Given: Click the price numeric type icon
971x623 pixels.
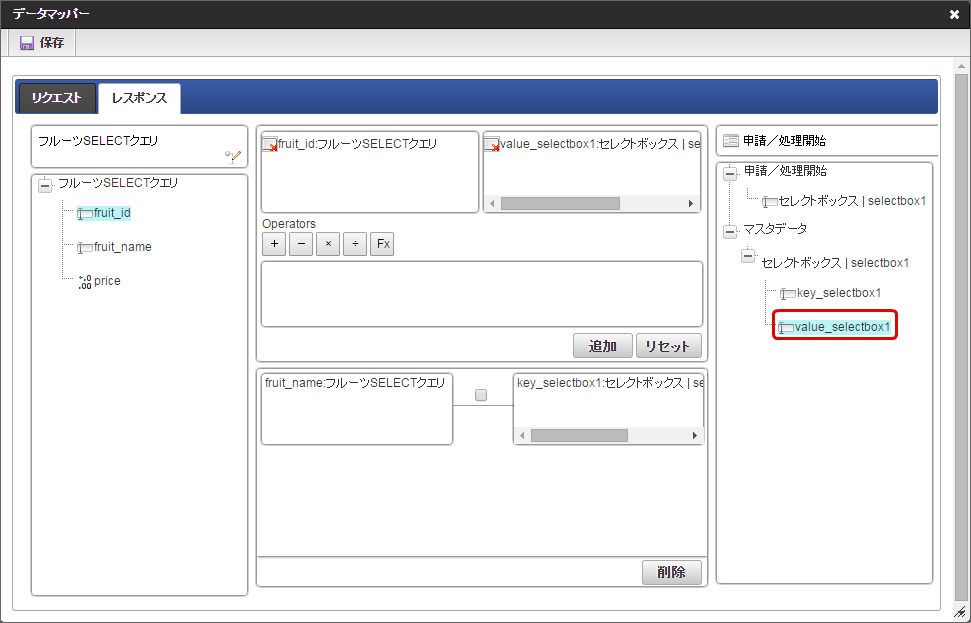Looking at the screenshot, I should tap(85, 282).
